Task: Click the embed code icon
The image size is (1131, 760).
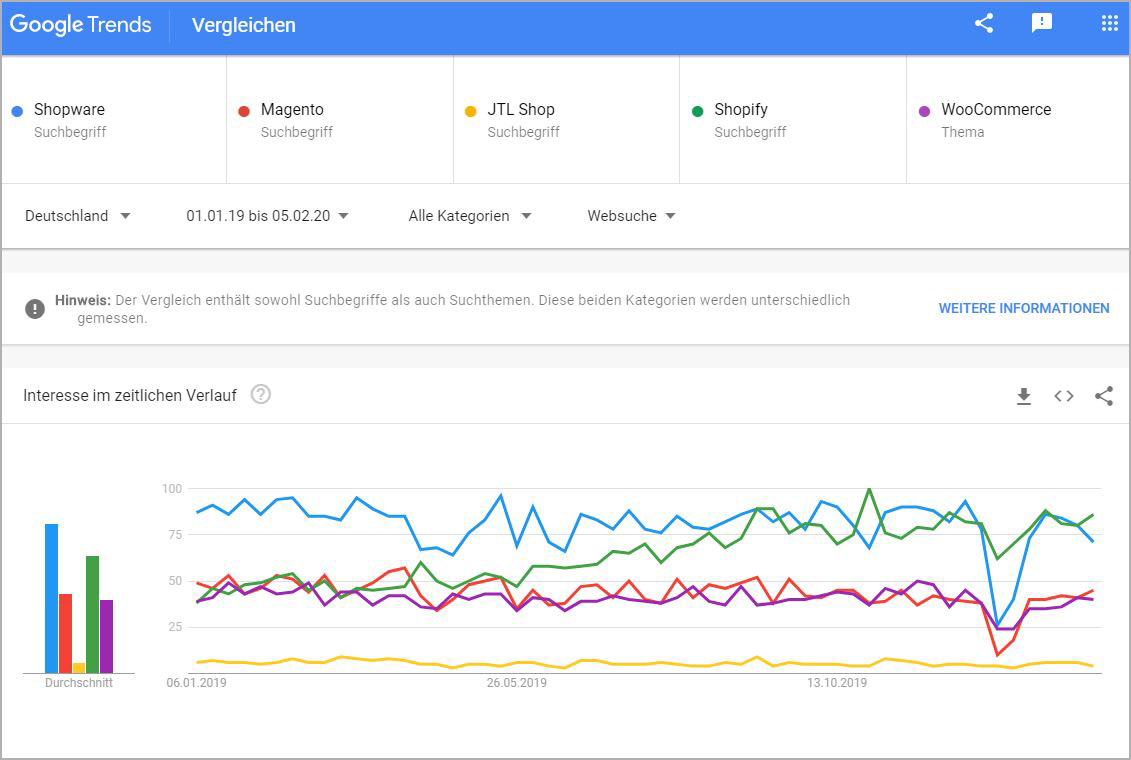Action: pyautogui.click(x=1064, y=397)
